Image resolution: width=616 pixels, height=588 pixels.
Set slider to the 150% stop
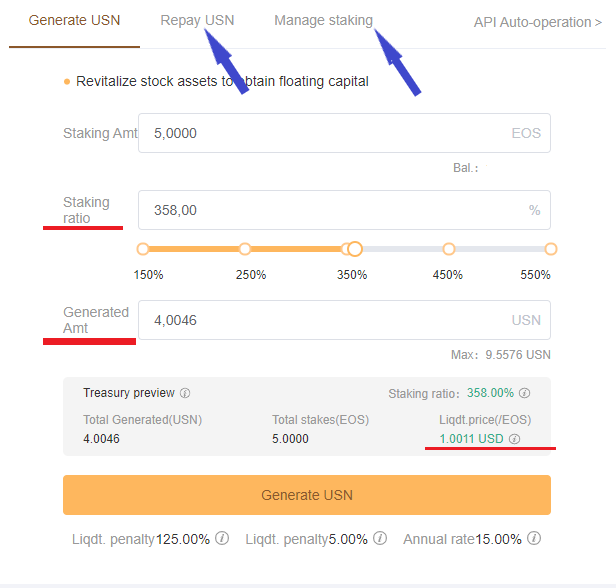pyautogui.click(x=143, y=249)
